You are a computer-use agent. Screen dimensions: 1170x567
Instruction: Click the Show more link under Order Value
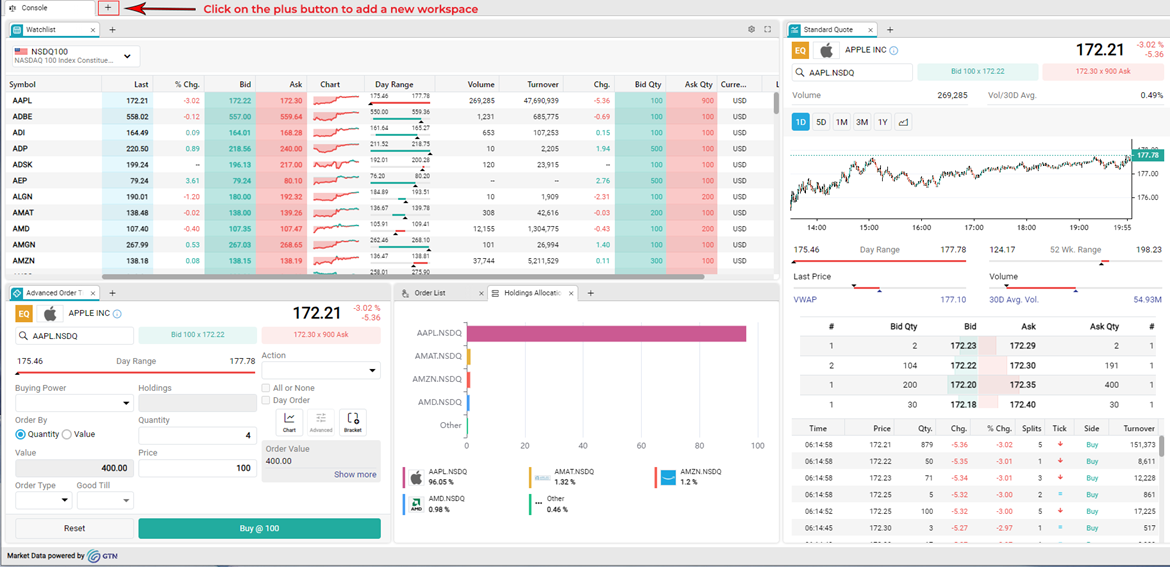pos(355,474)
